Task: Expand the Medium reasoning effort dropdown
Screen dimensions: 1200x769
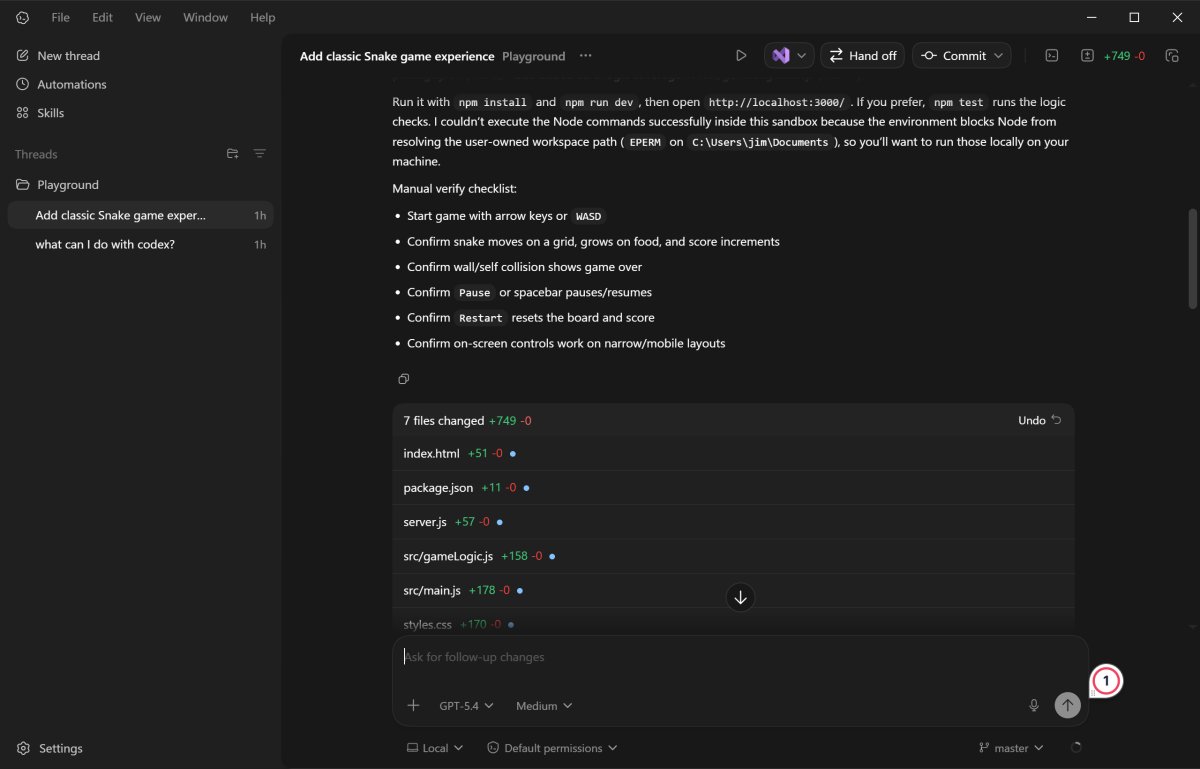Action: (544, 706)
